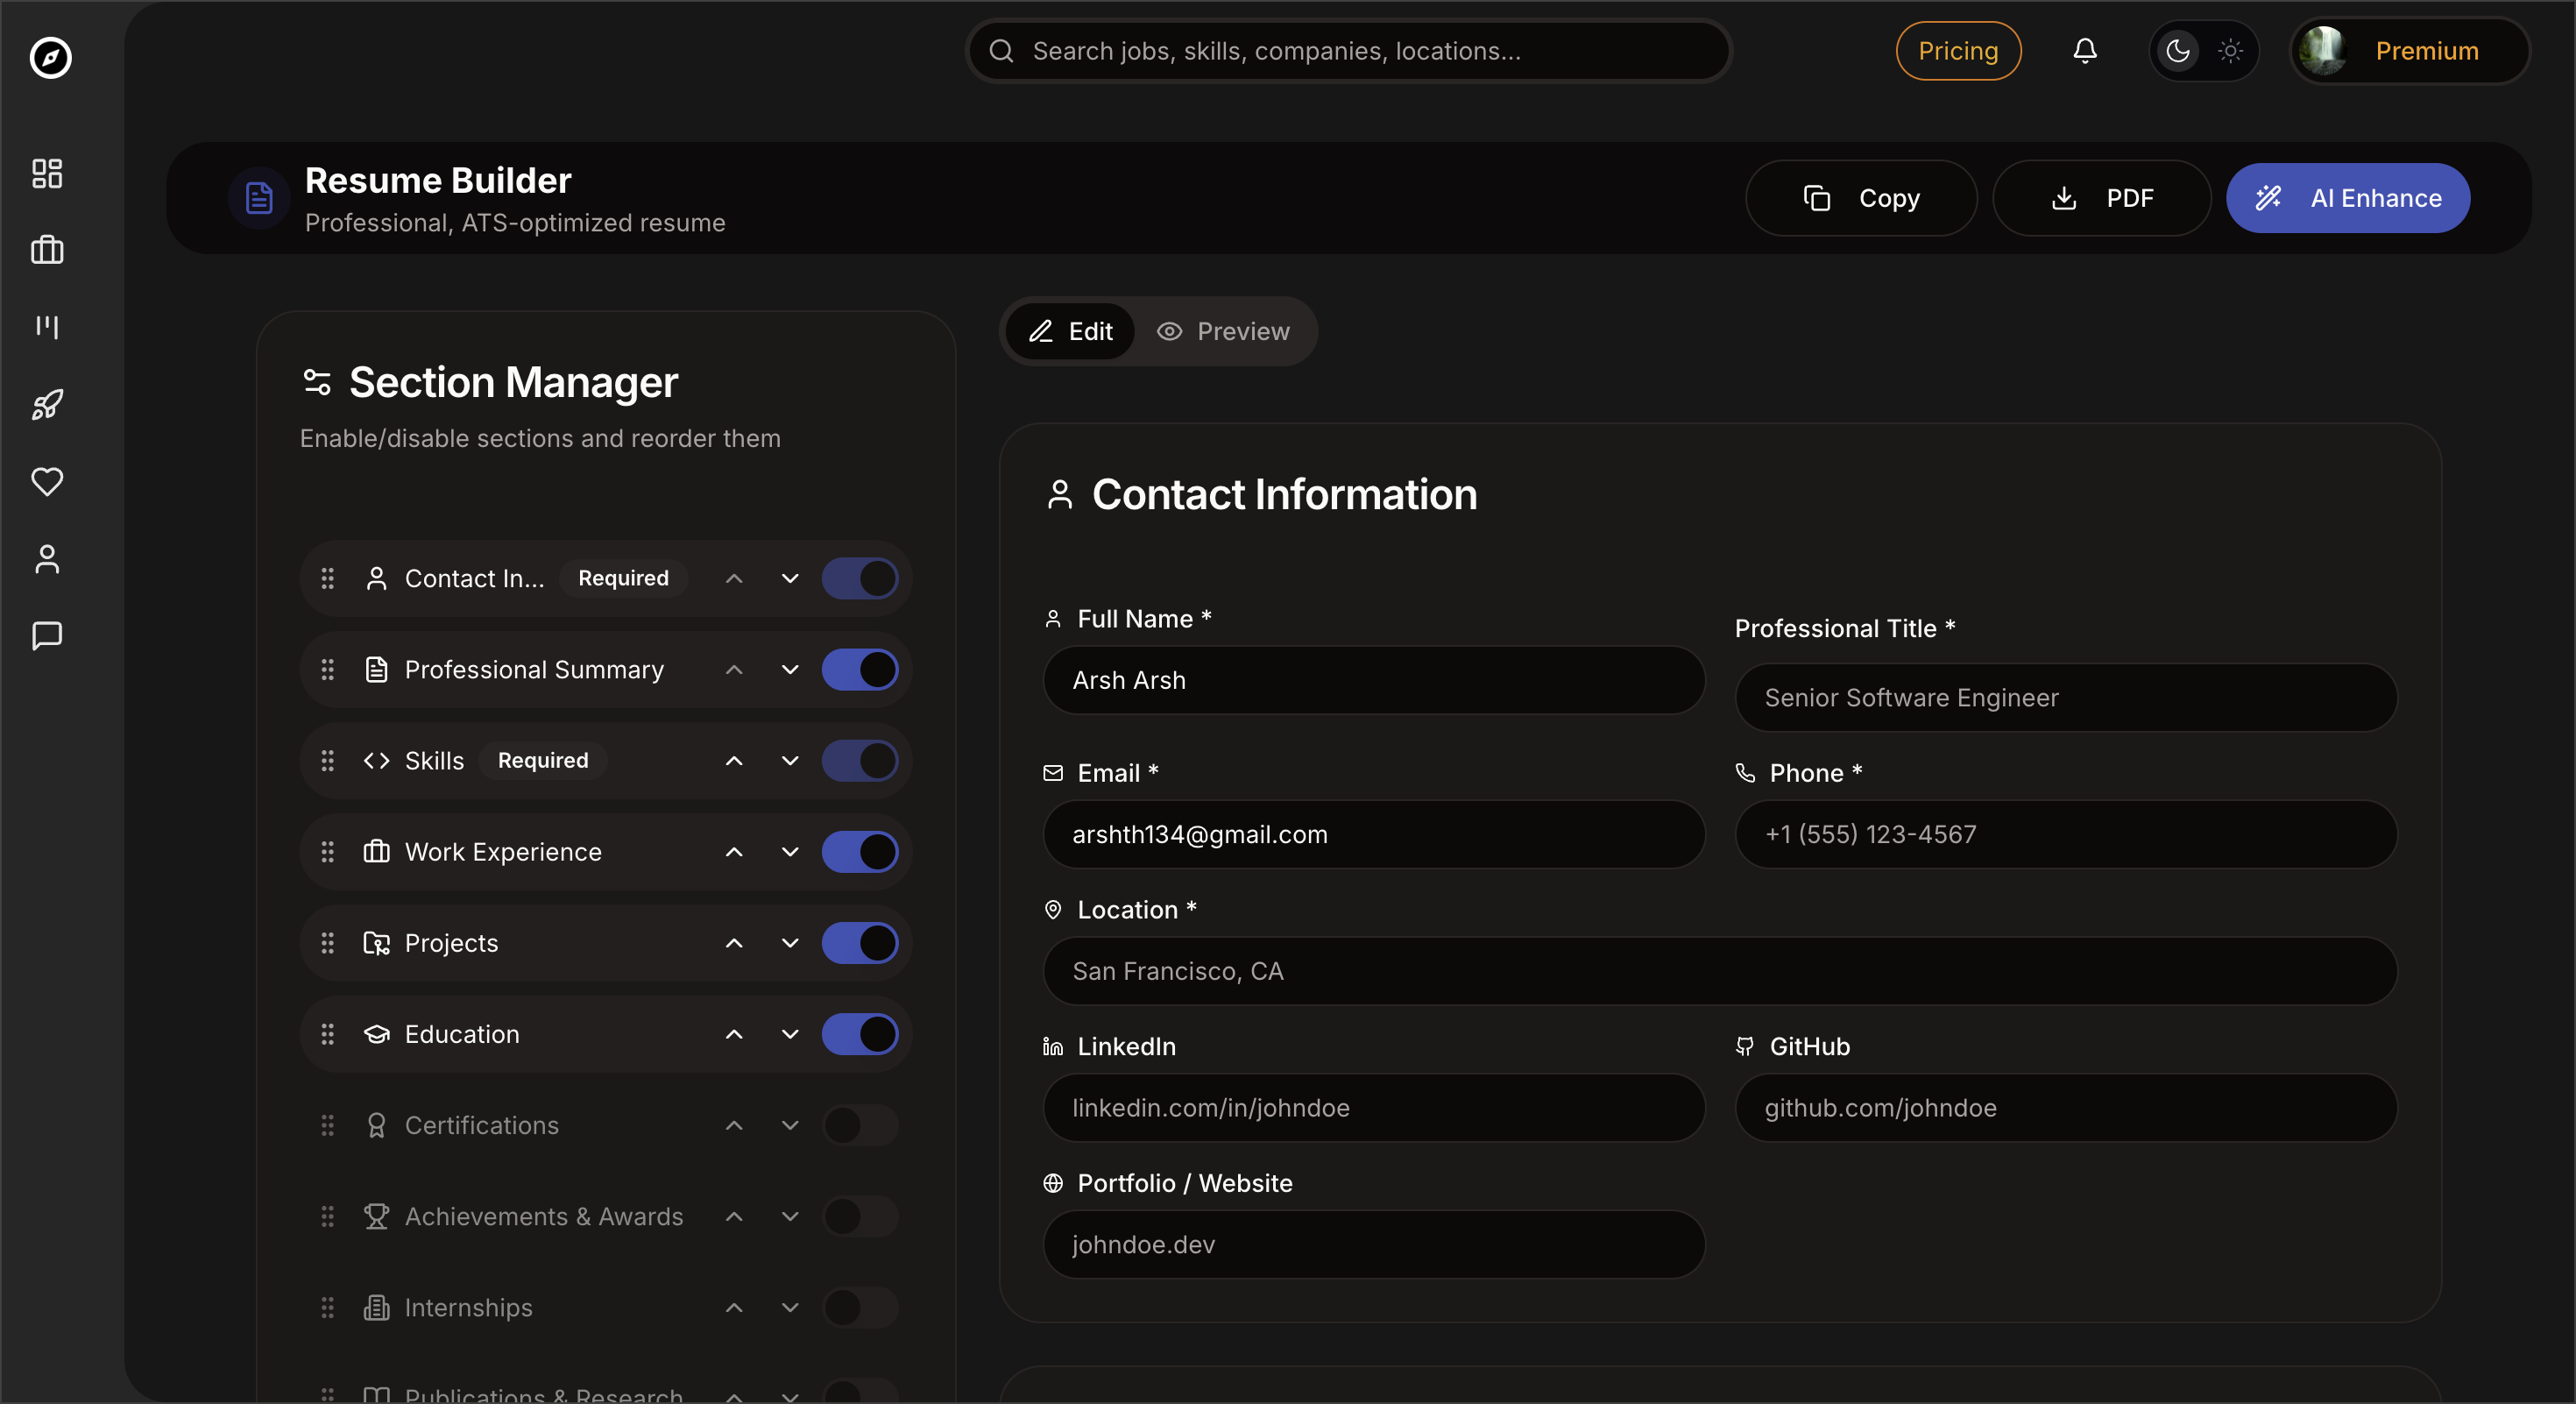This screenshot has width=2576, height=1404.
Task: Click the compass logo icon
Action: click(50, 57)
